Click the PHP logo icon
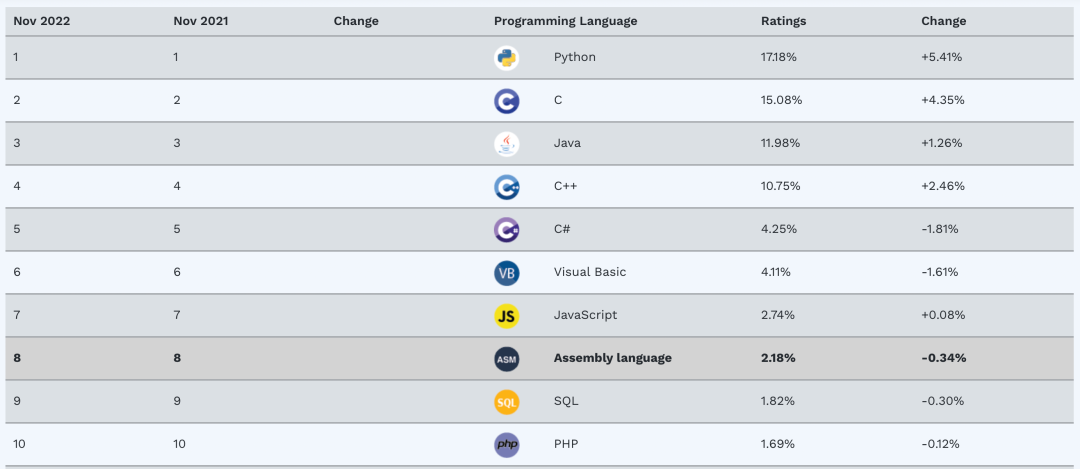The height and width of the screenshot is (469, 1080). coord(507,444)
